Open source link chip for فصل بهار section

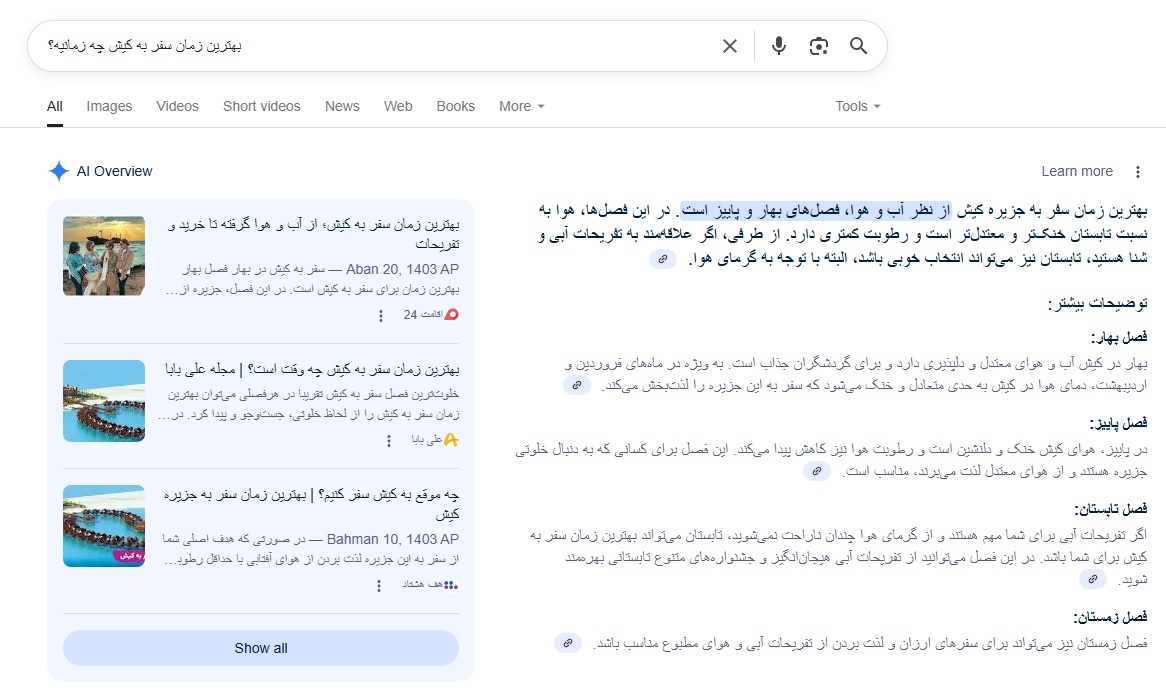[576, 385]
